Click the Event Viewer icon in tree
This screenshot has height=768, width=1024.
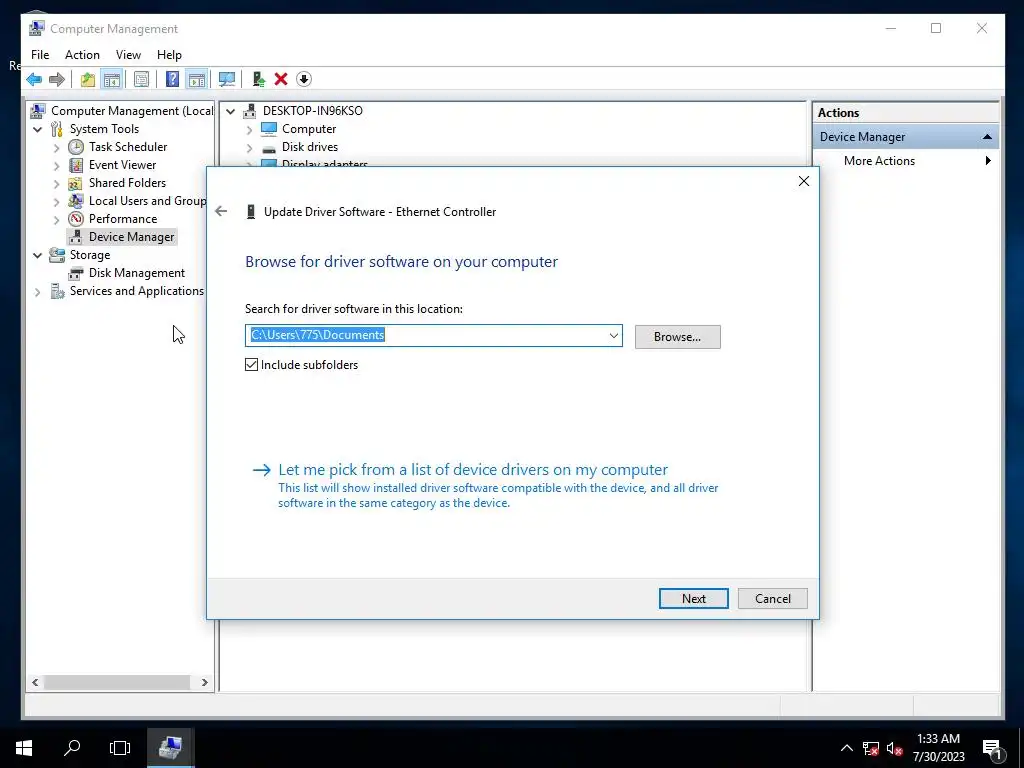[76, 165]
